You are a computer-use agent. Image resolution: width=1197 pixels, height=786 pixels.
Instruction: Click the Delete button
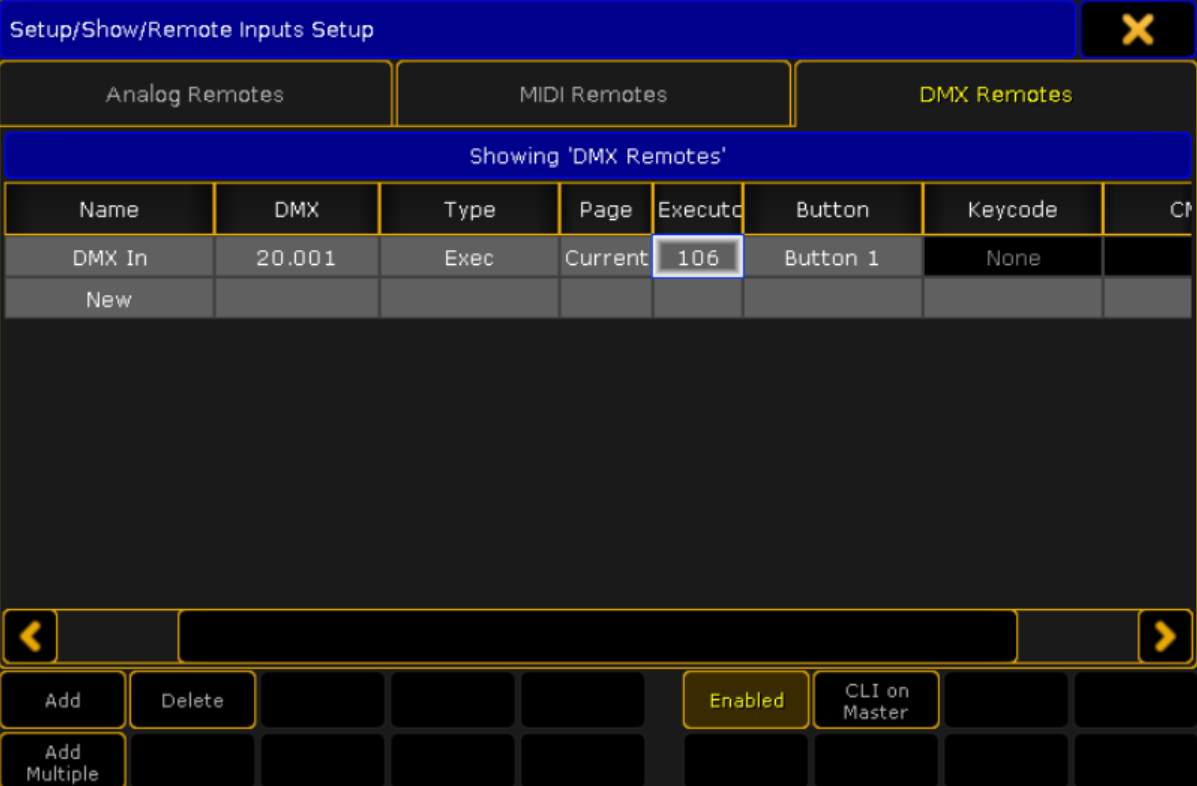pyautogui.click(x=192, y=700)
